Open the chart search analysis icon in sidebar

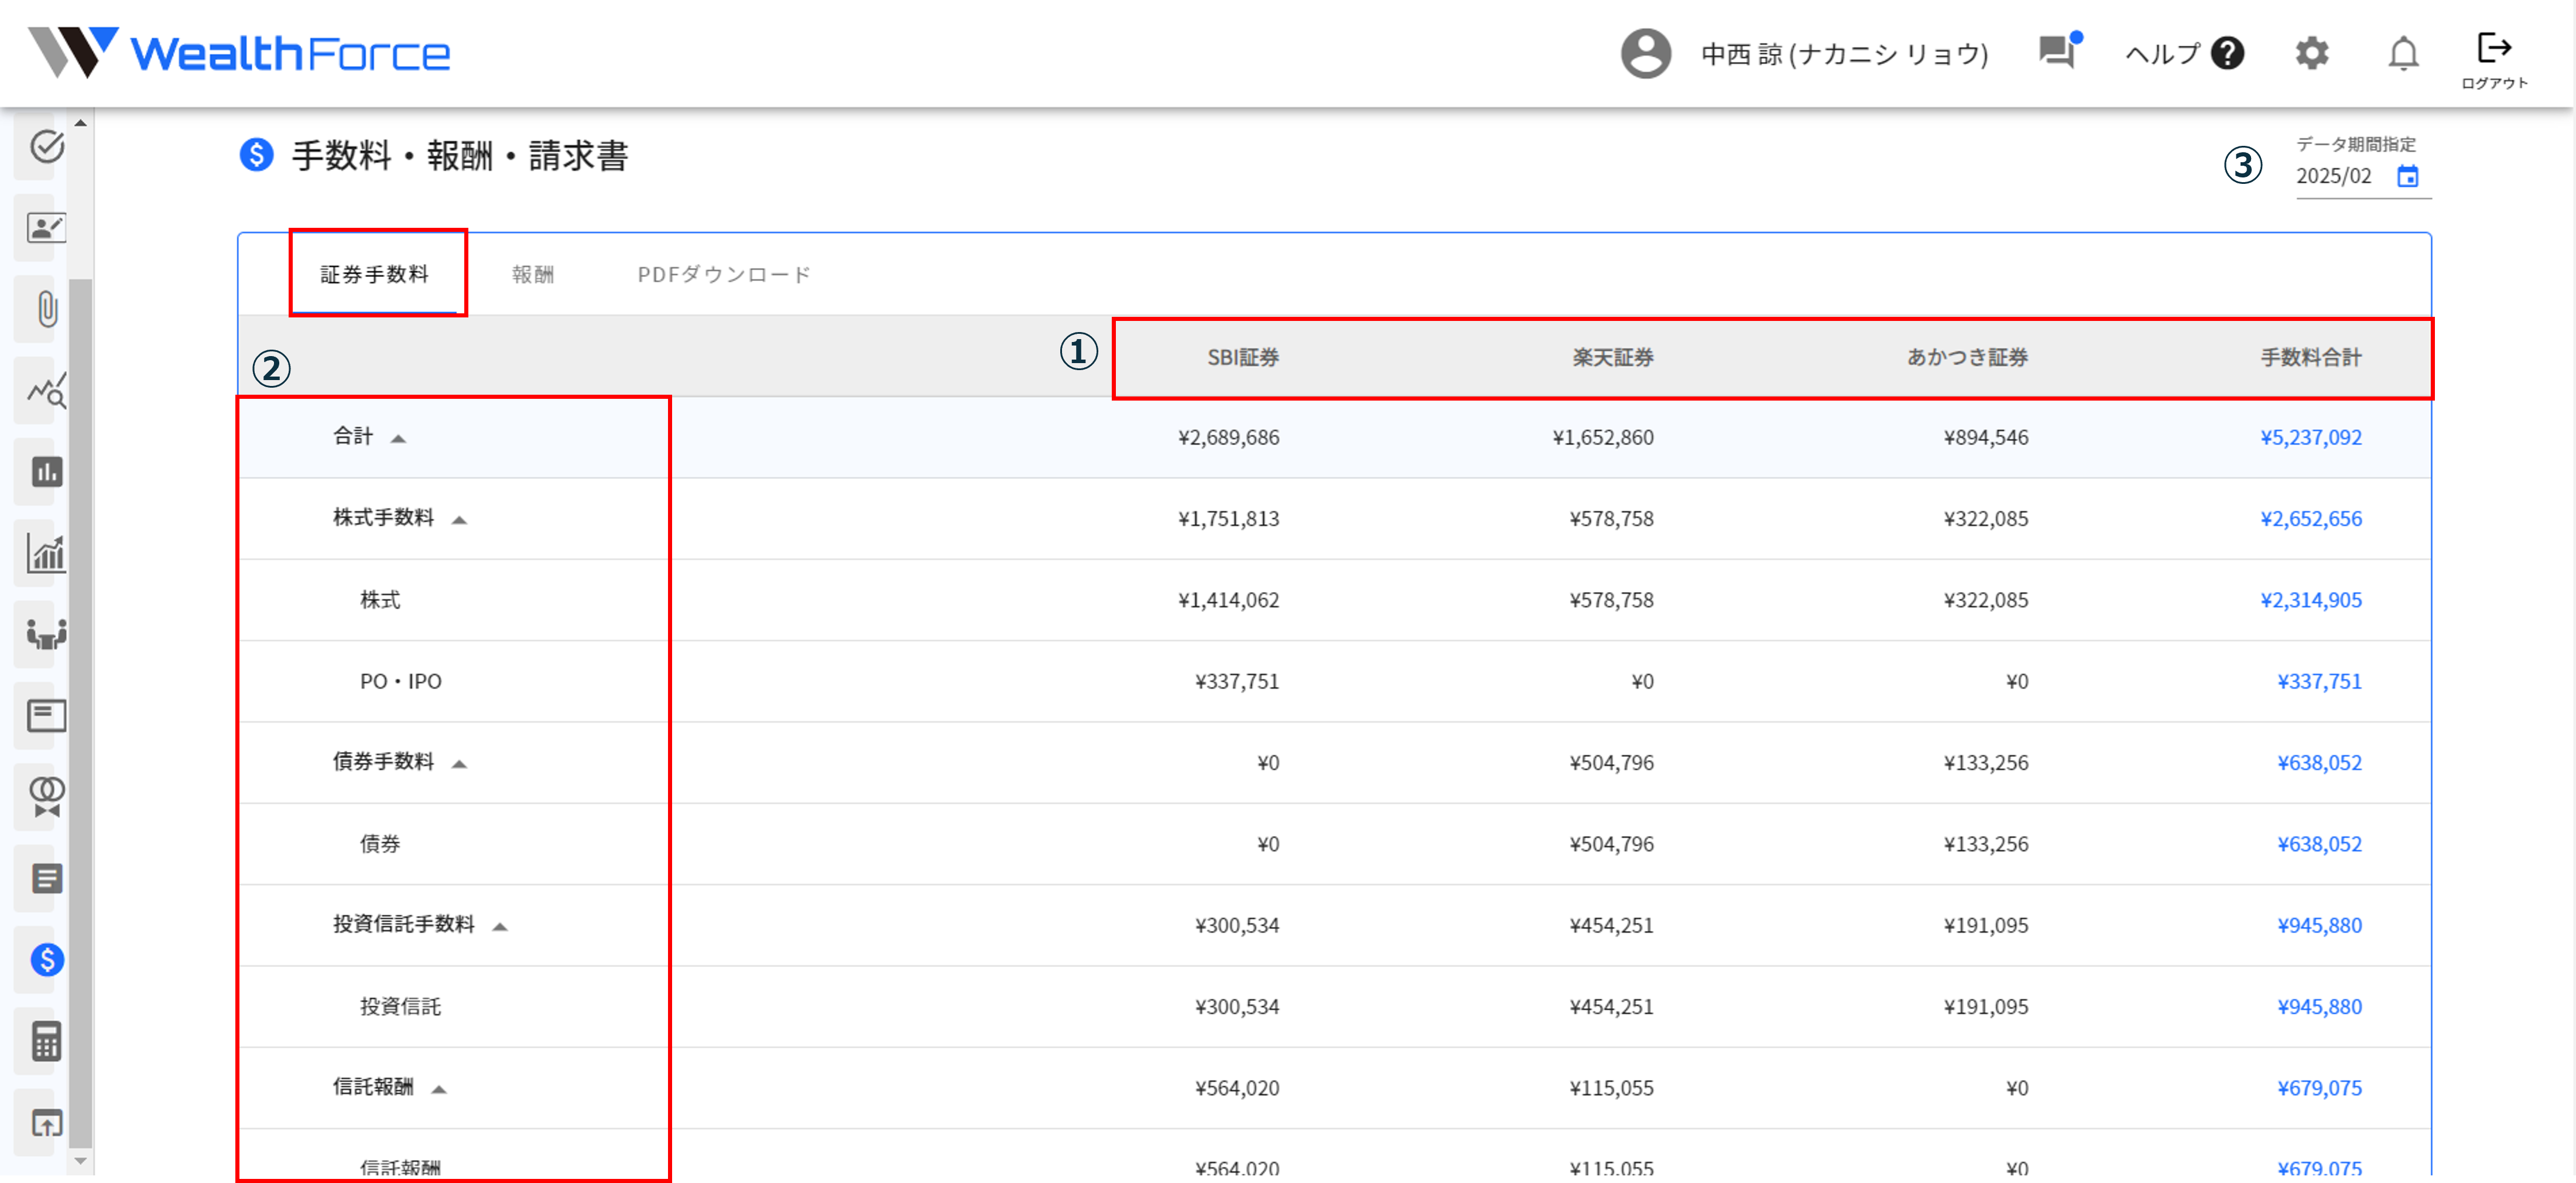coord(46,390)
